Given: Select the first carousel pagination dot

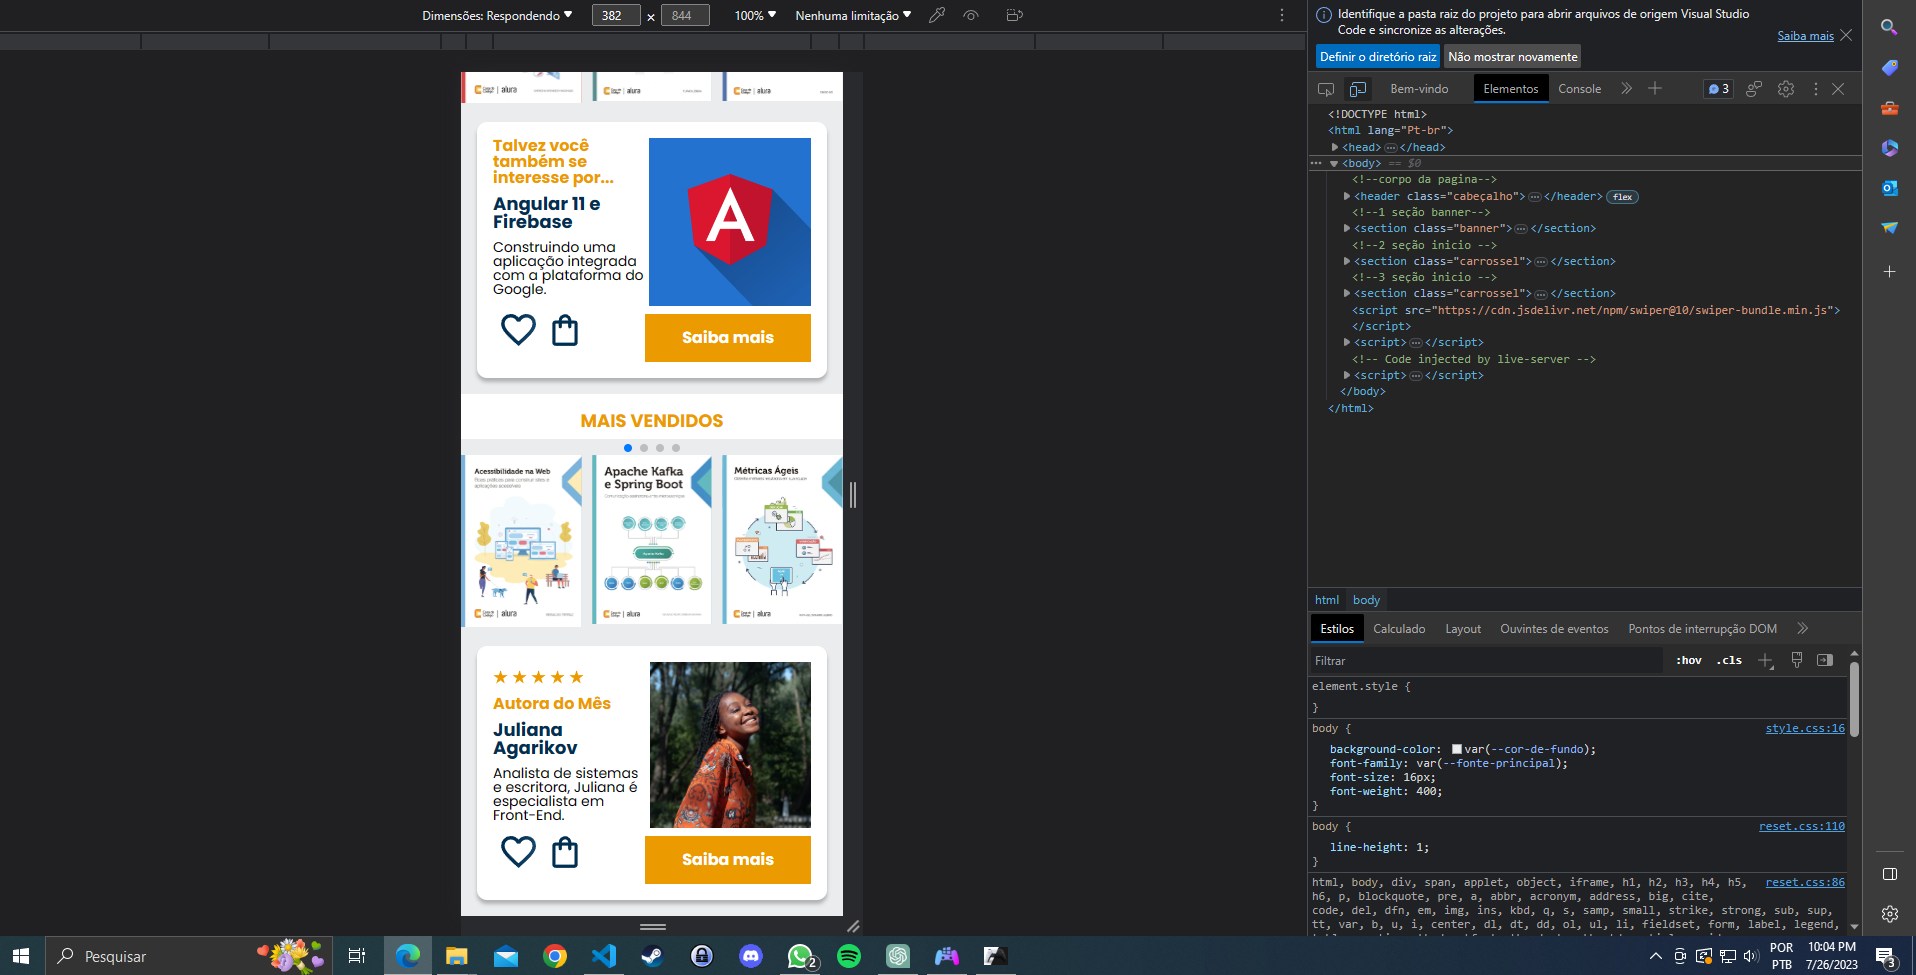Looking at the screenshot, I should [x=628, y=448].
